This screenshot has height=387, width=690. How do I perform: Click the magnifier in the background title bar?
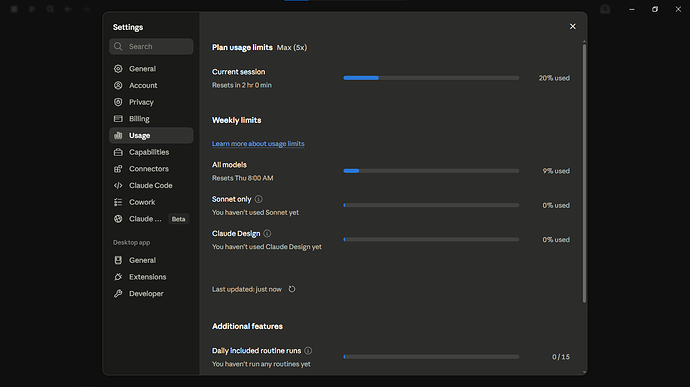click(50, 9)
